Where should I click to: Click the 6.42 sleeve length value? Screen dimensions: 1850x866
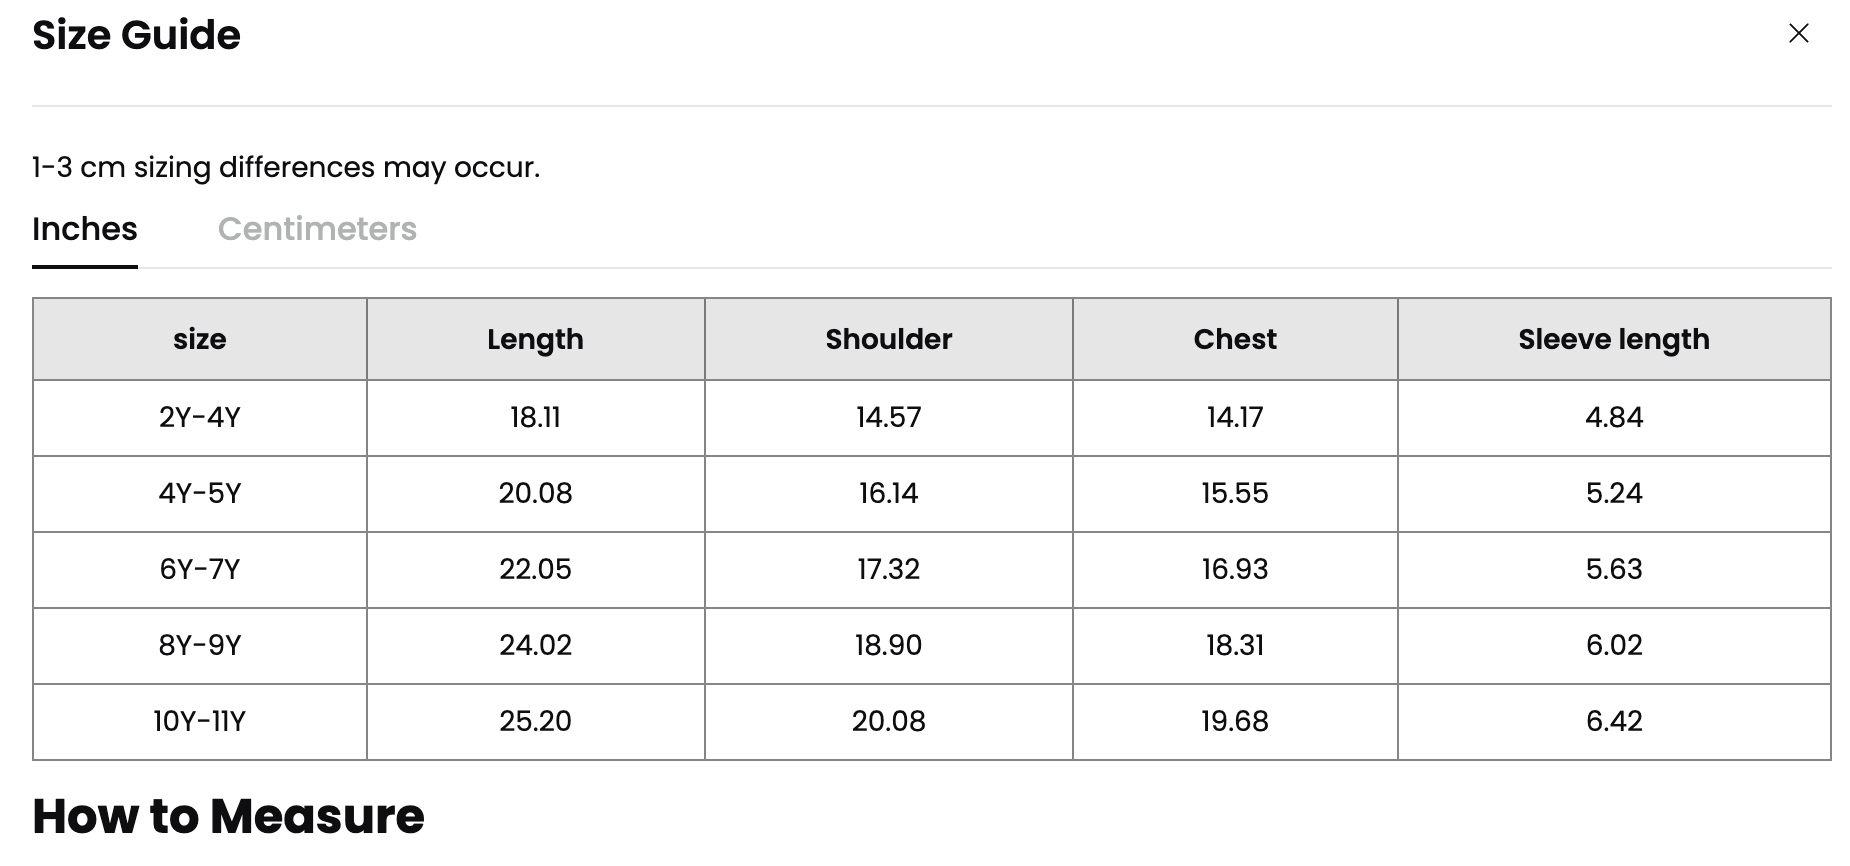1613,721
